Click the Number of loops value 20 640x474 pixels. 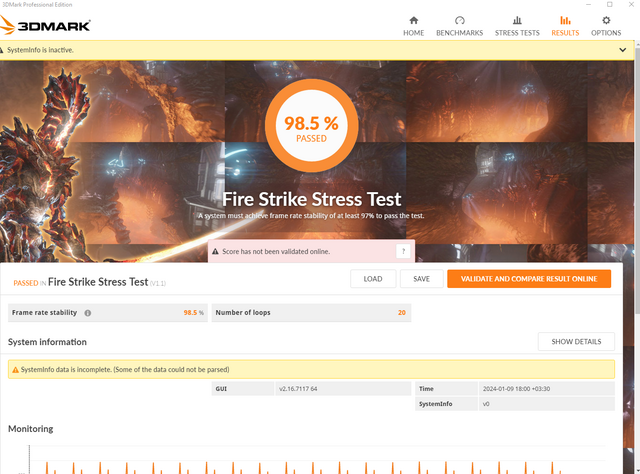click(402, 313)
